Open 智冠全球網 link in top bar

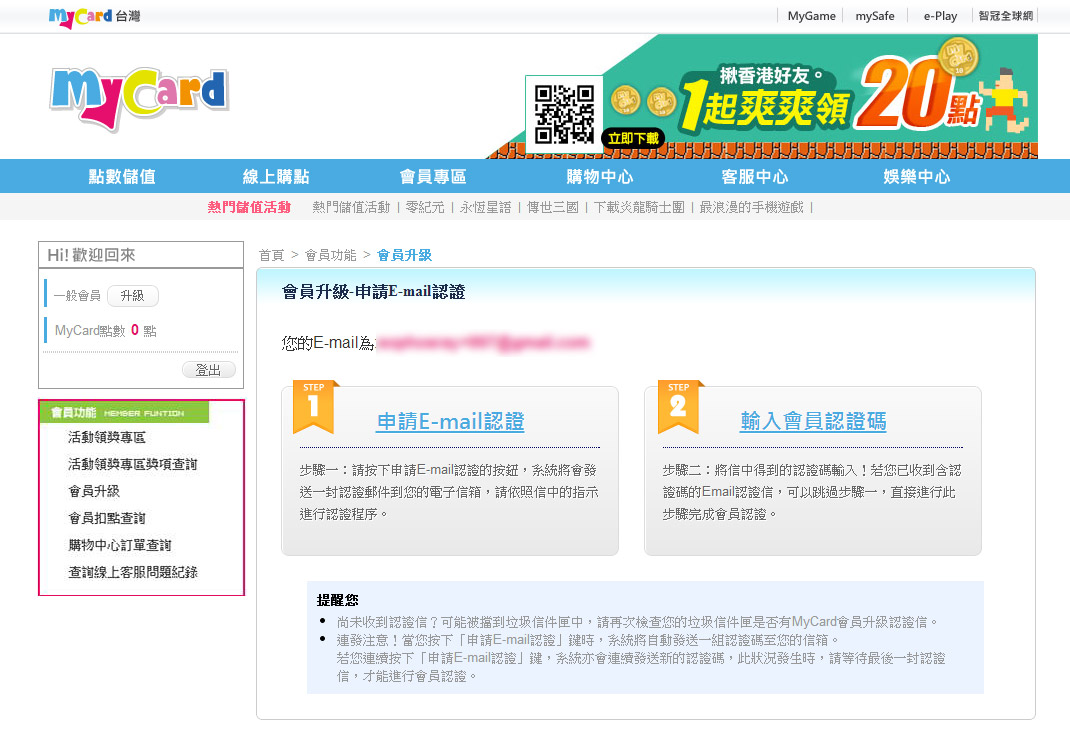(1006, 16)
